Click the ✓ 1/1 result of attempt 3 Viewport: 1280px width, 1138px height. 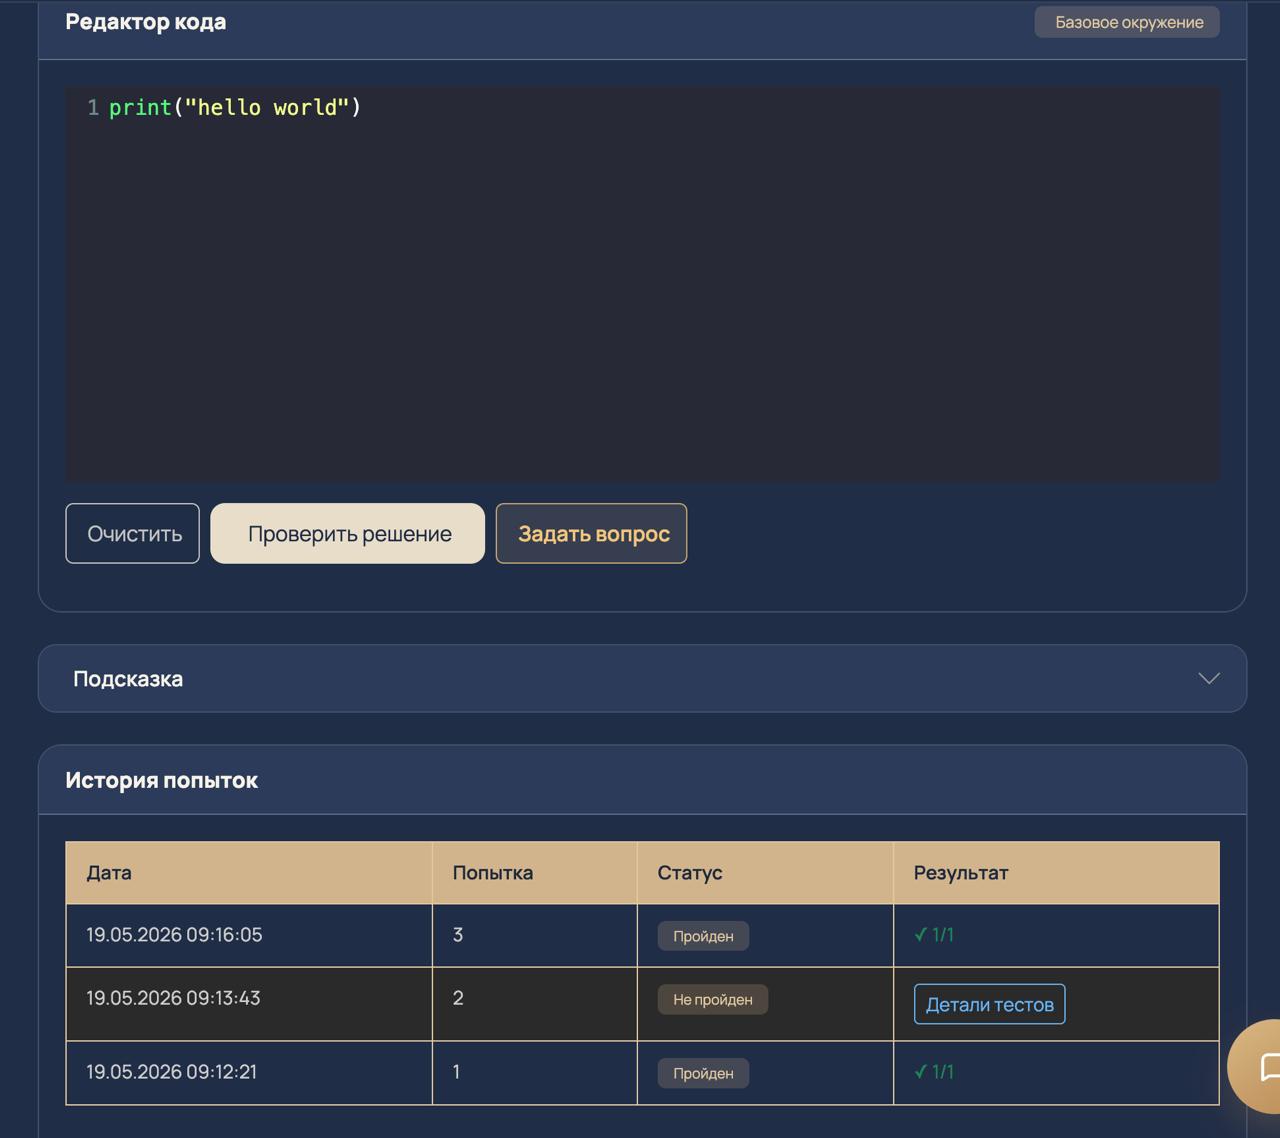click(934, 934)
